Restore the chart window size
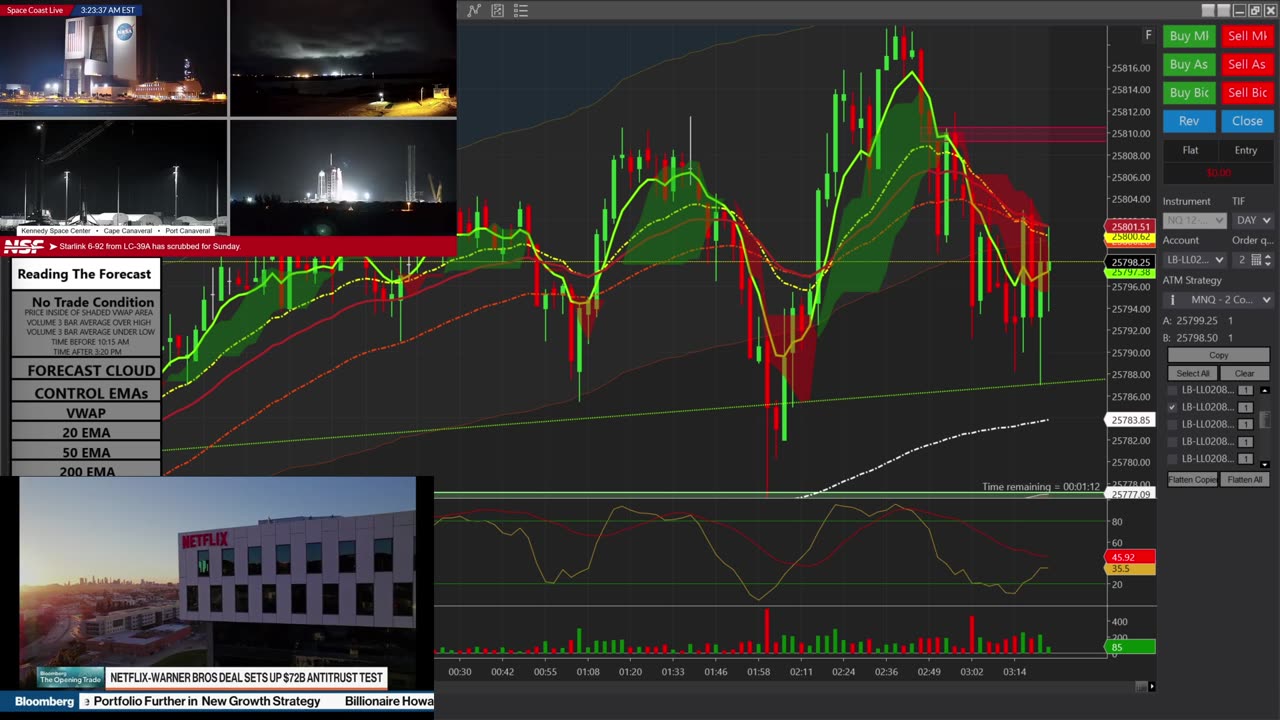The height and width of the screenshot is (720, 1280). click(x=1254, y=11)
